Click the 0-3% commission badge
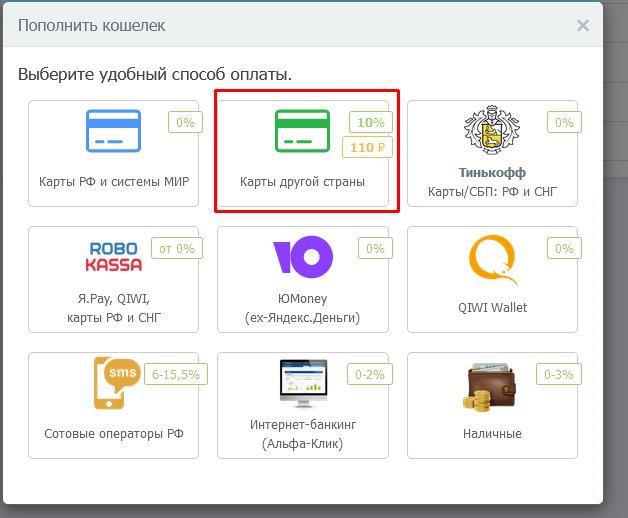This screenshot has height=518, width=628. pyautogui.click(x=559, y=374)
